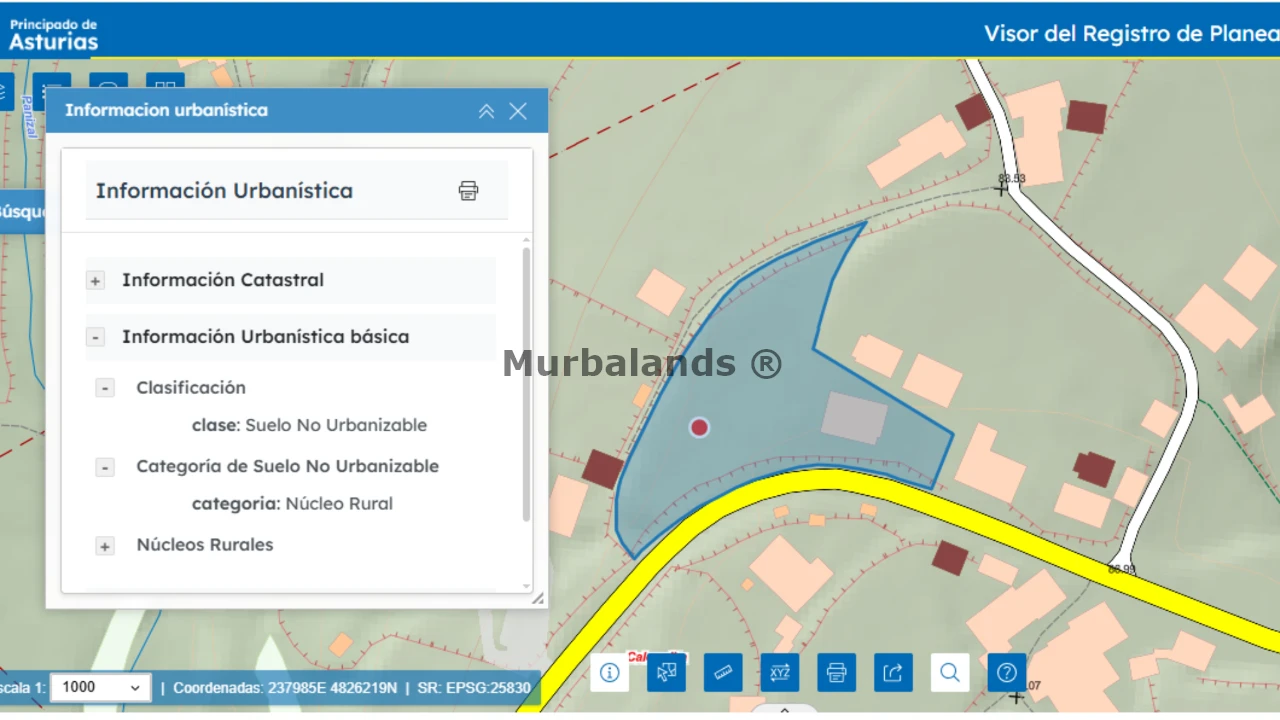The width and height of the screenshot is (1280, 720).
Task: Close the Informacion urbanística panel
Action: coord(518,111)
